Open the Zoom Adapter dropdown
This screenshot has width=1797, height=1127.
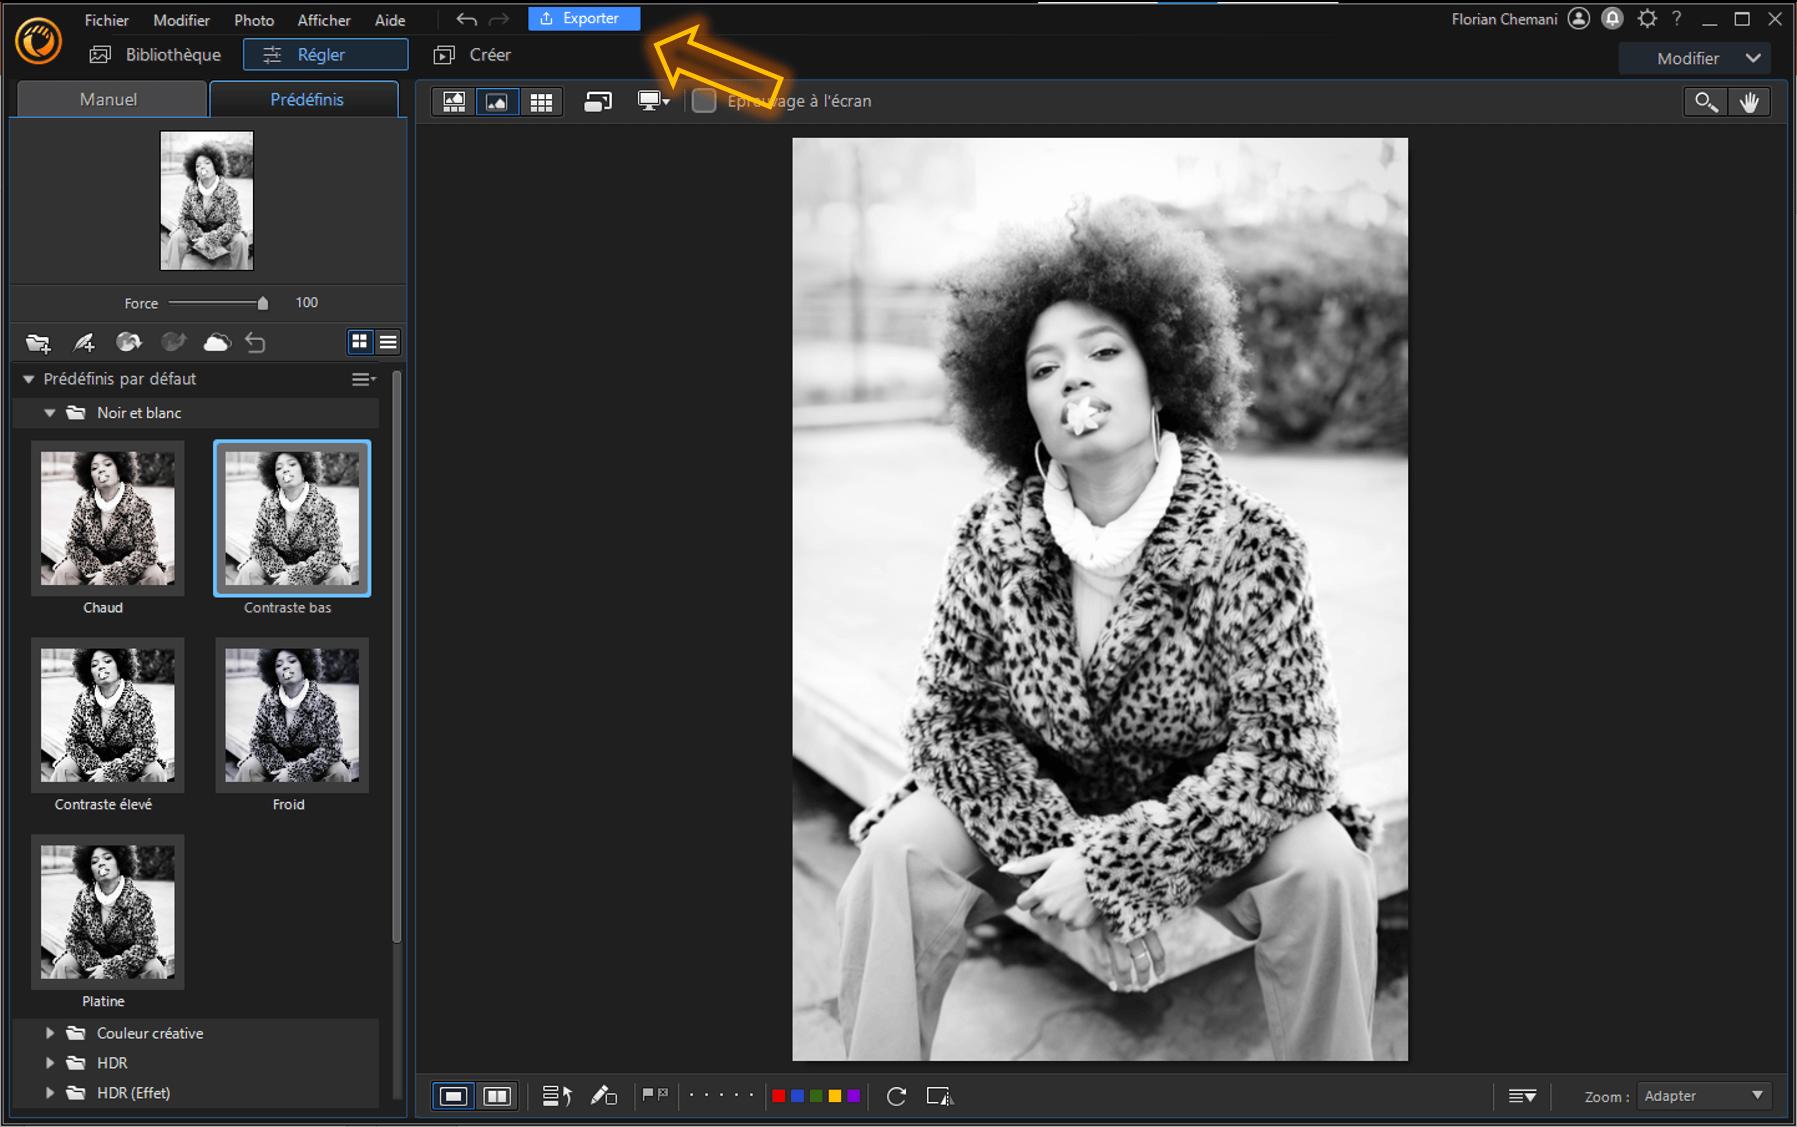(1703, 1096)
